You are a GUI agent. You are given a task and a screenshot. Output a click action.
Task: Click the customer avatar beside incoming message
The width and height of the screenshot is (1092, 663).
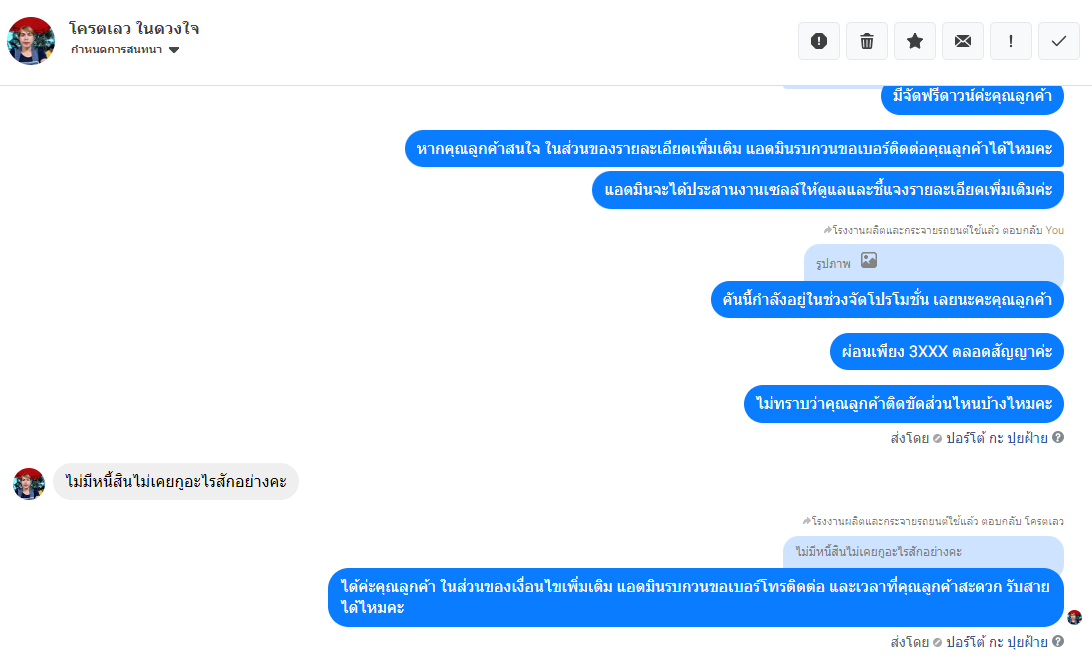click(29, 483)
